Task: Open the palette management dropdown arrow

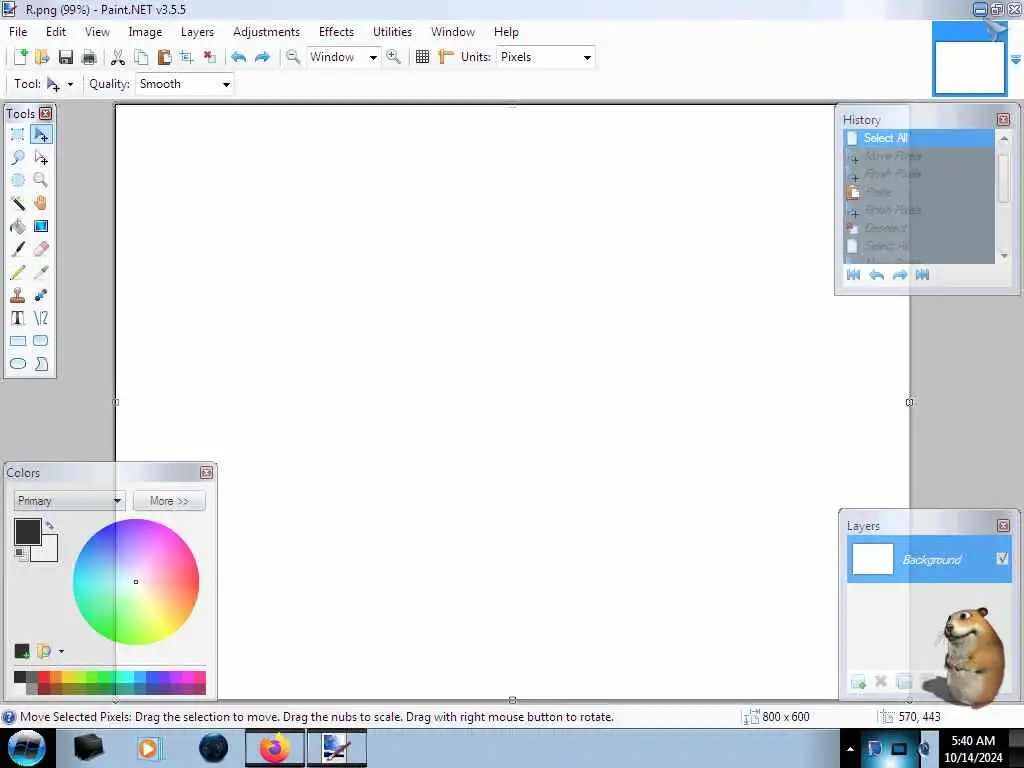Action: [x=61, y=651]
